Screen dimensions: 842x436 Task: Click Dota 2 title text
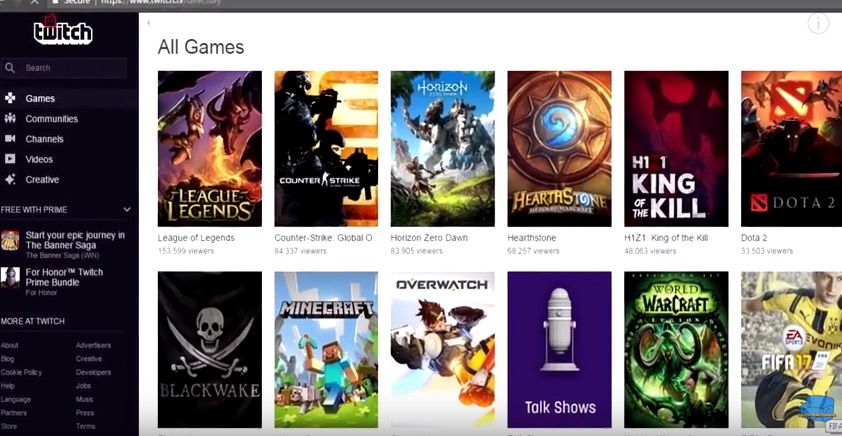coord(754,238)
